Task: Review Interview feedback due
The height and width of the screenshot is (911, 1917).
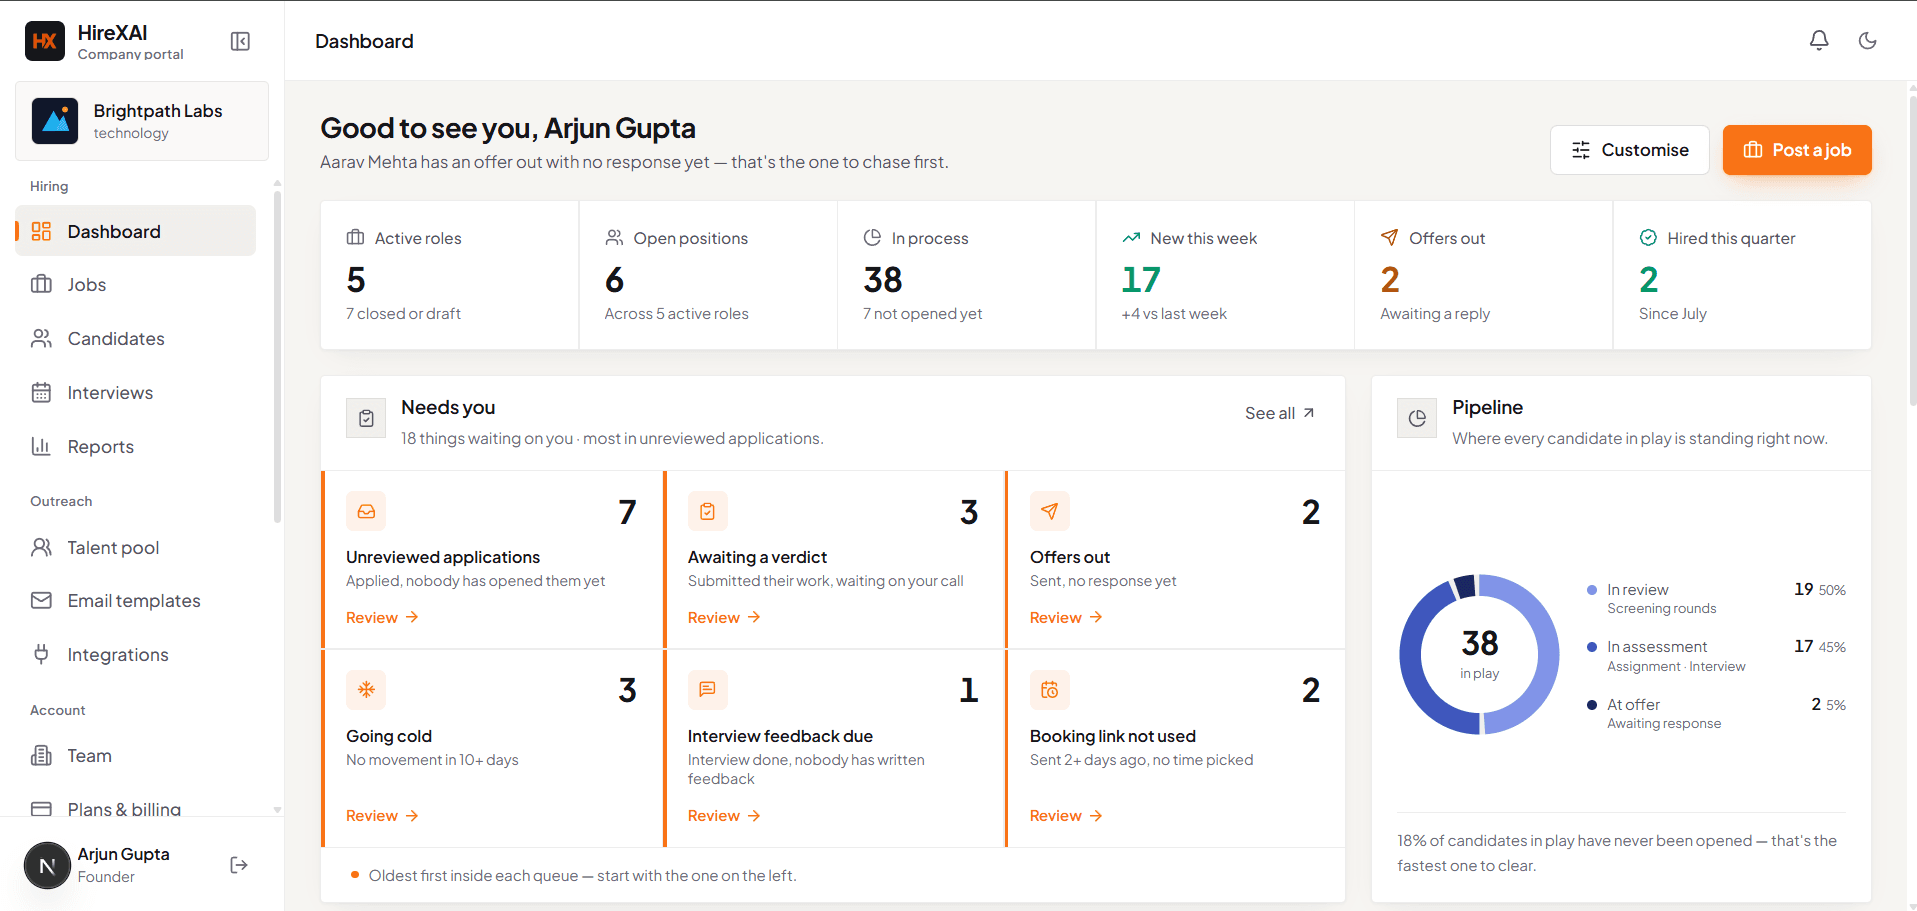Action: (724, 816)
